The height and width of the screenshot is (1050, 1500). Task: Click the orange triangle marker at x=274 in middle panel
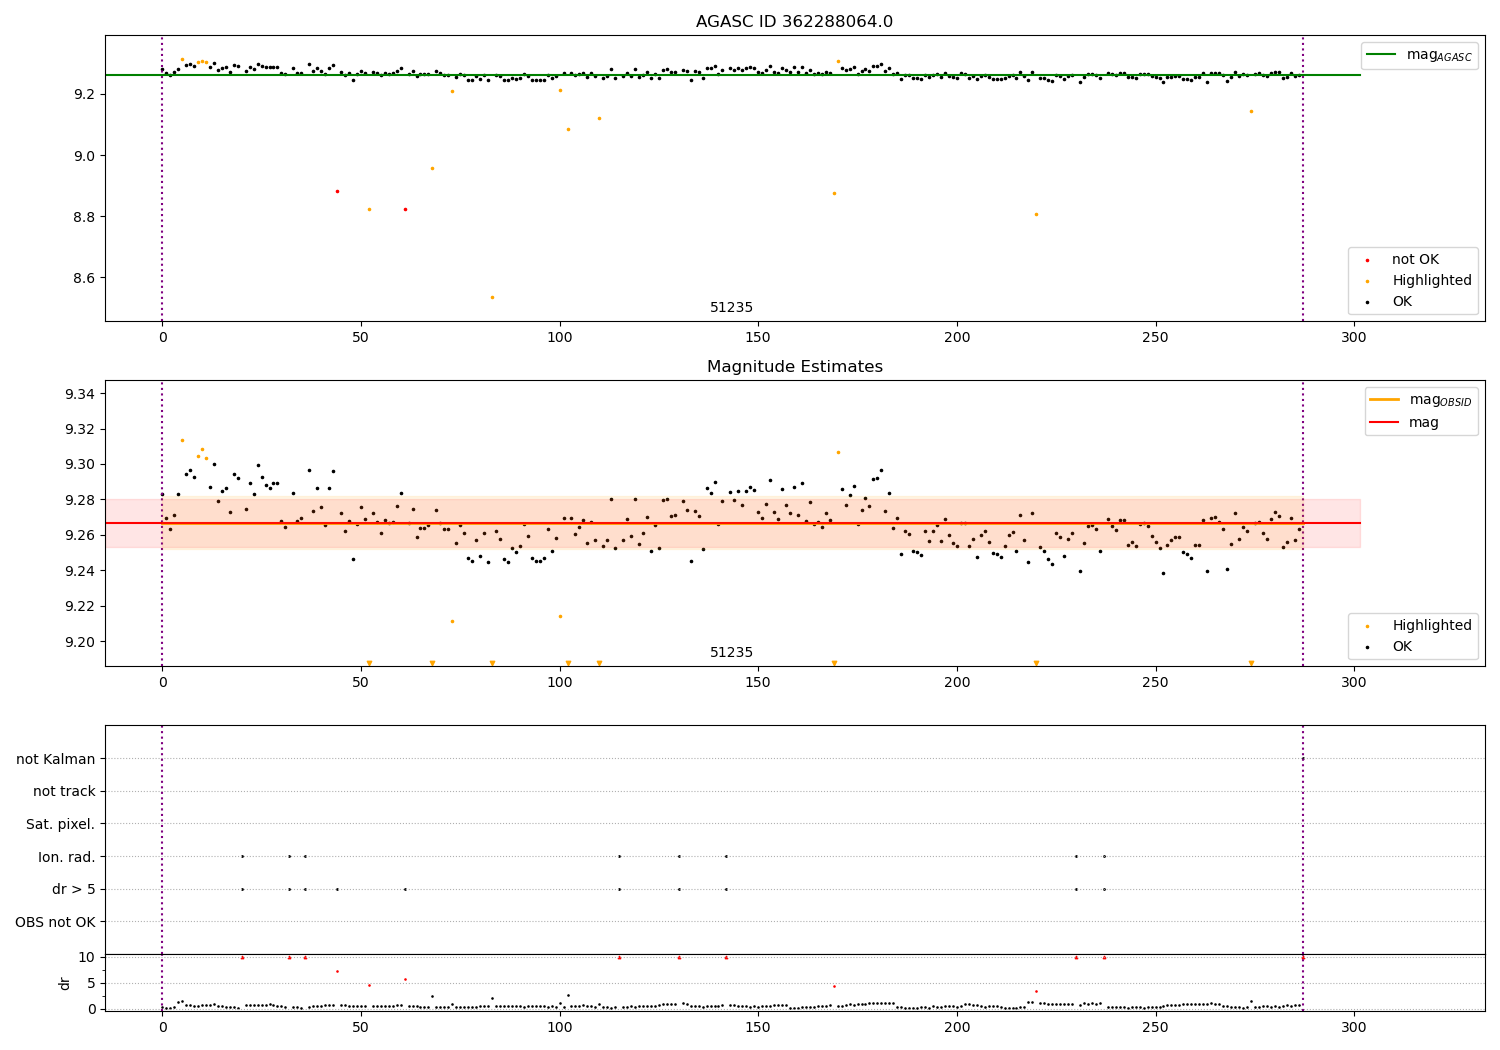(x=1251, y=663)
